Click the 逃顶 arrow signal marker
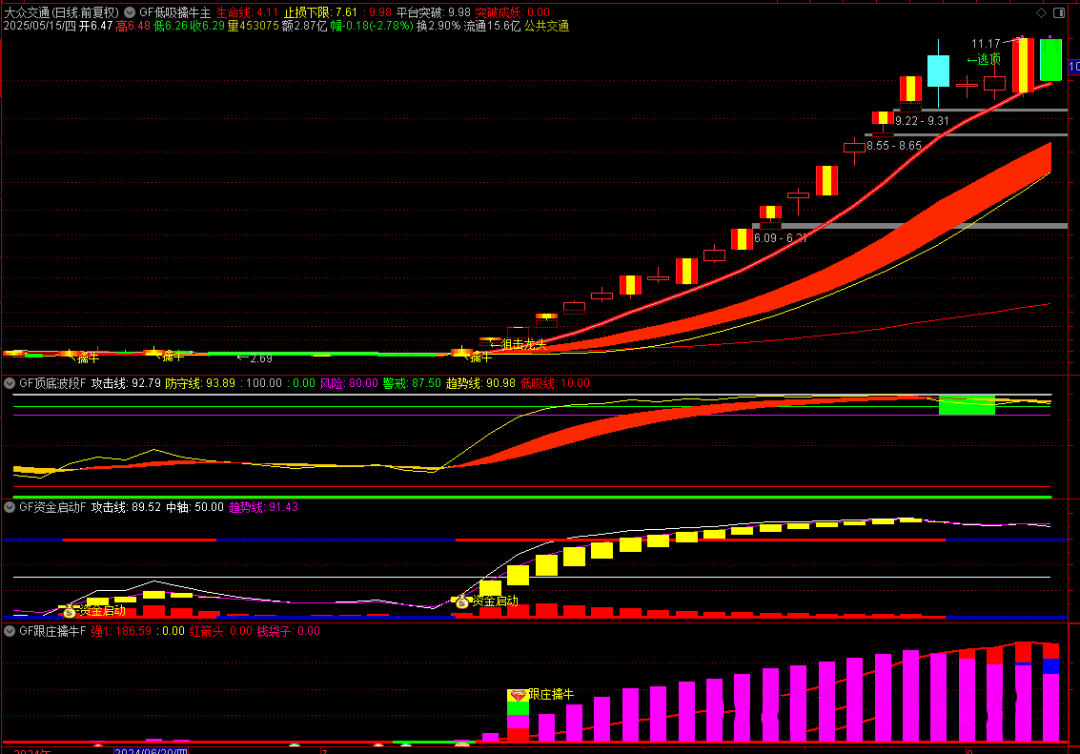This screenshot has height=754, width=1080. pos(984,60)
